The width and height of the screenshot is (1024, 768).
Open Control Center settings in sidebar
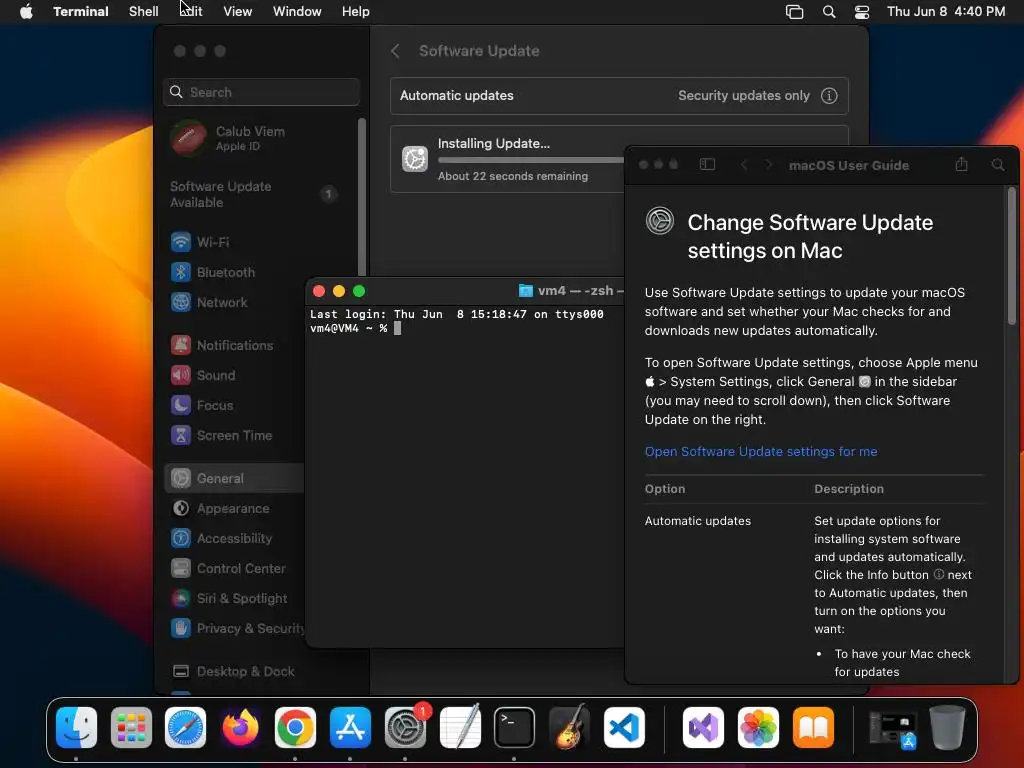pos(229,568)
